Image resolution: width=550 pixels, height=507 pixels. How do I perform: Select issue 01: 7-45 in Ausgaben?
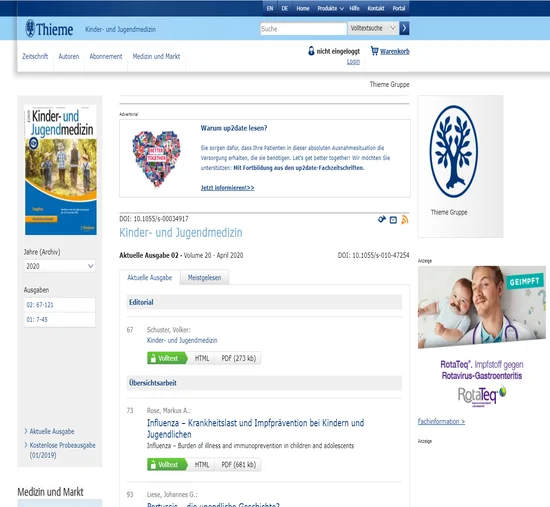coord(60,320)
